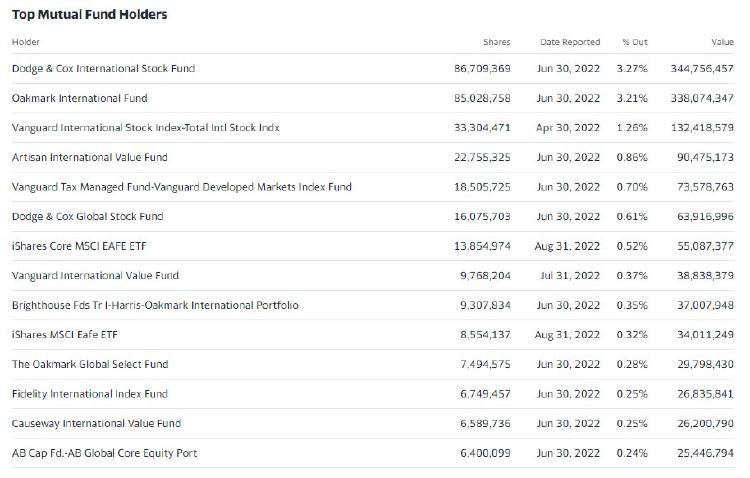750x478 pixels.
Task: Click the Shares column header
Action: click(x=496, y=42)
